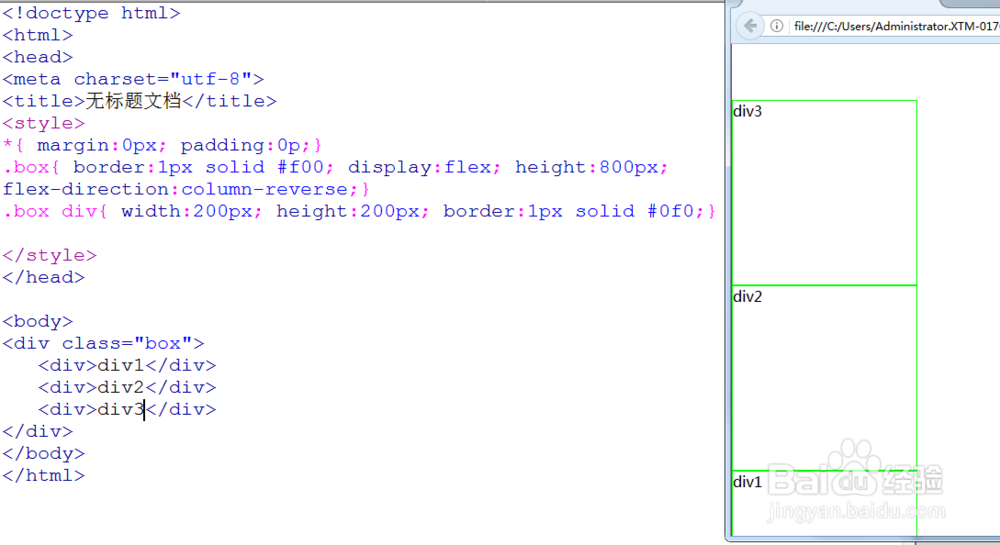Click the flex-direction:column-reverse line
1000x545 pixels.
click(186, 189)
